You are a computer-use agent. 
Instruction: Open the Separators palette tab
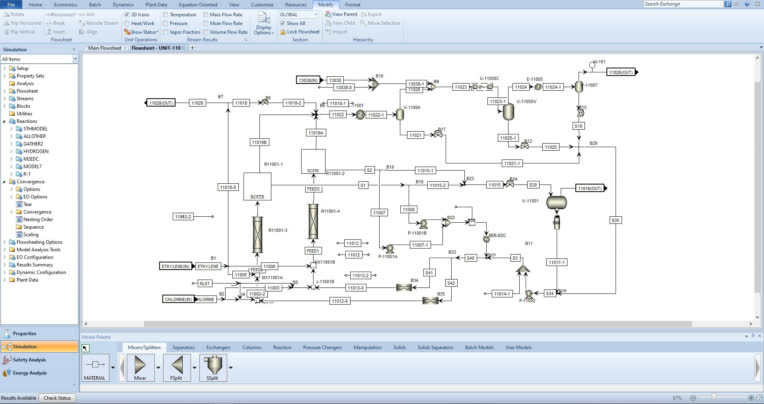coord(184,347)
